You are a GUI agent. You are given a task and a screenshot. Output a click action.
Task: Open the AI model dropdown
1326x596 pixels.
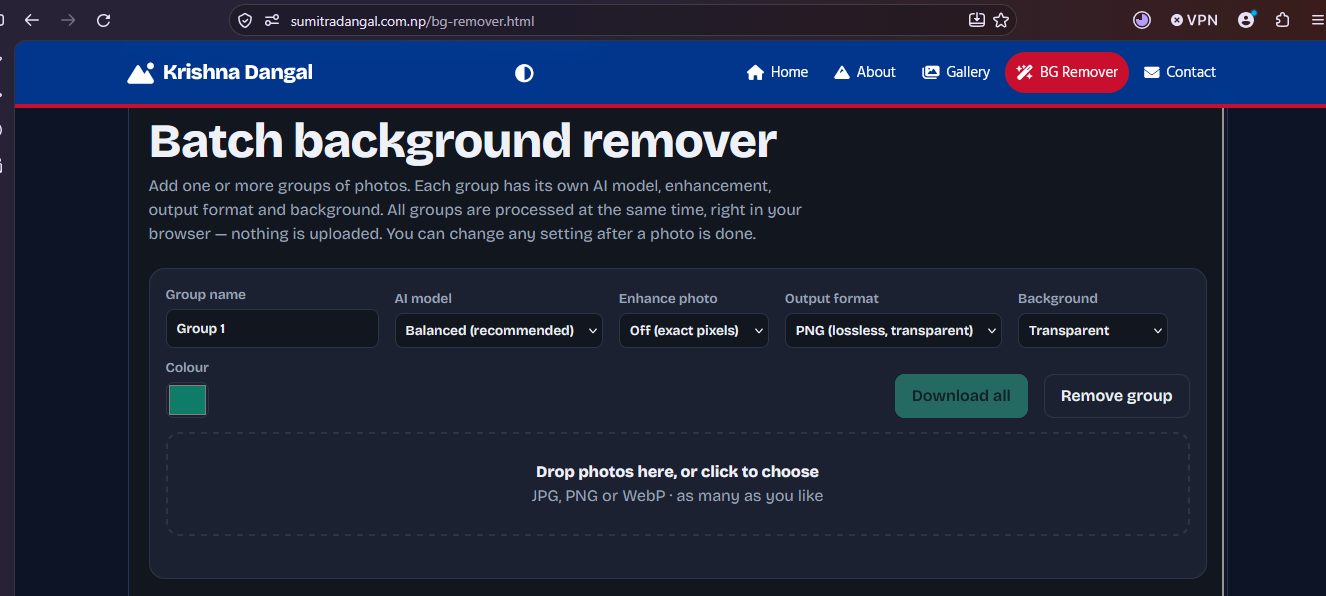coord(499,330)
